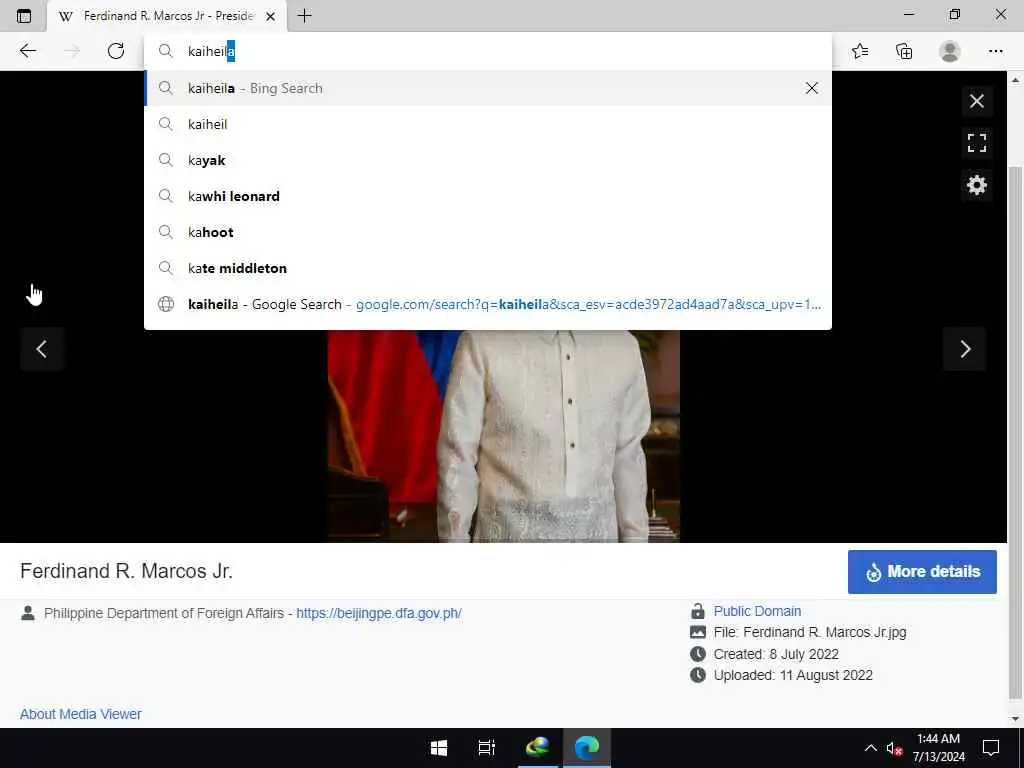This screenshot has height=768, width=1024.
Task: Close the Ferdinand R. Marcos Jr tab
Action: click(x=270, y=16)
